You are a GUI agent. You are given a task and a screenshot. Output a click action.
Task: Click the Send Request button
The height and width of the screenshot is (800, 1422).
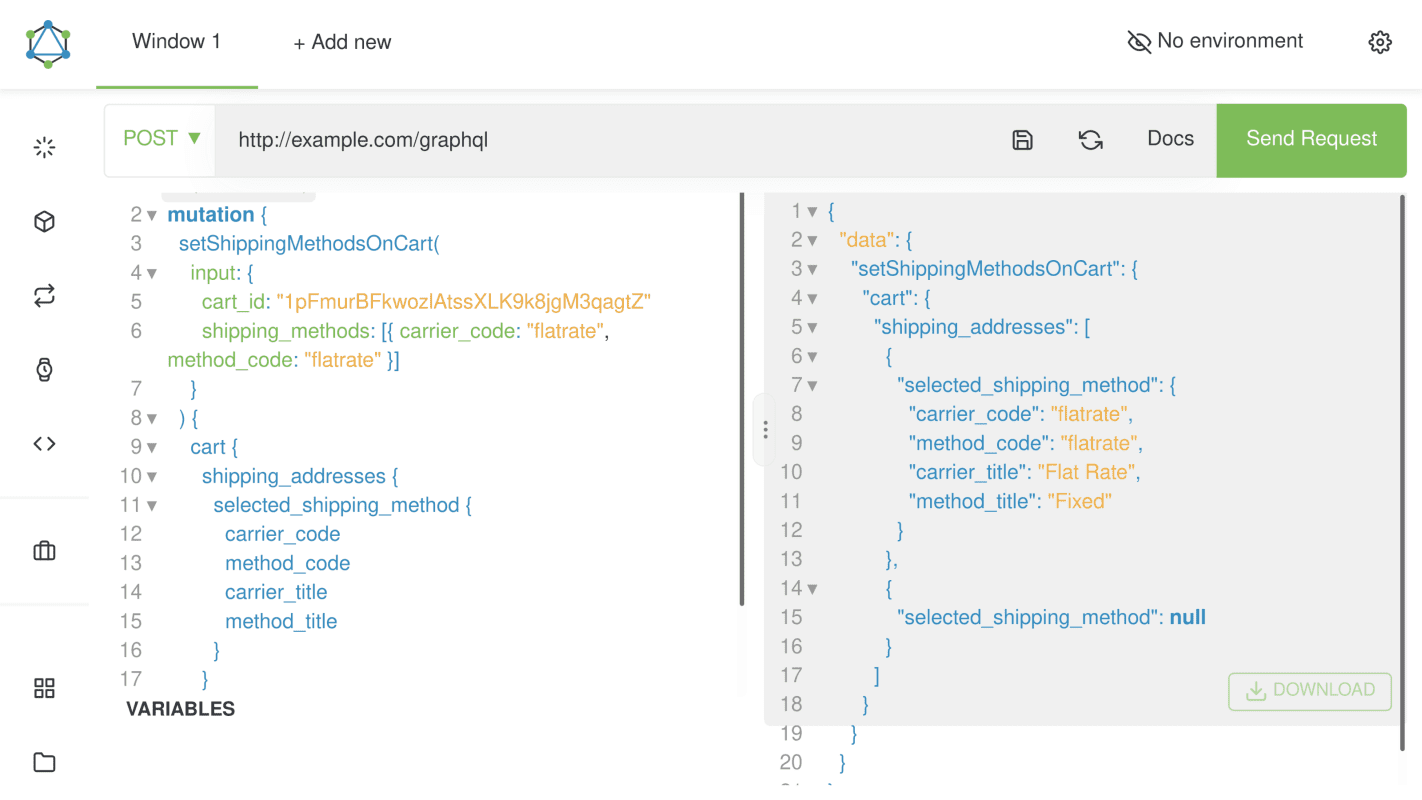1311,140
